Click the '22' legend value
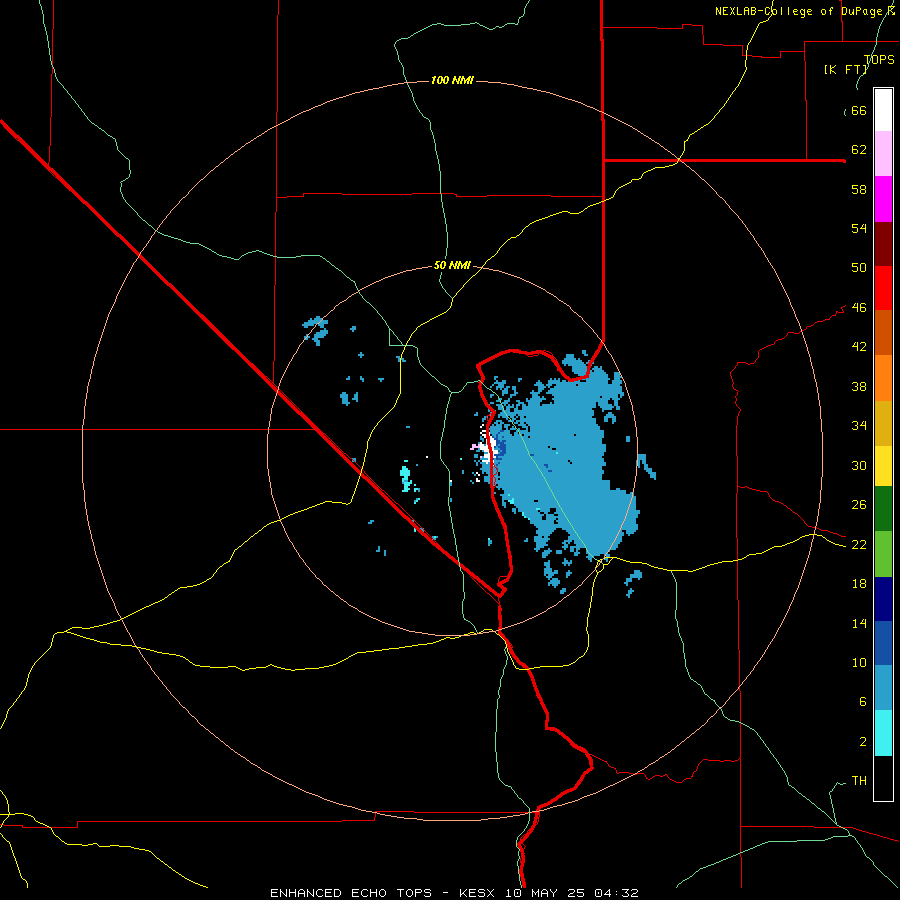 pos(859,545)
